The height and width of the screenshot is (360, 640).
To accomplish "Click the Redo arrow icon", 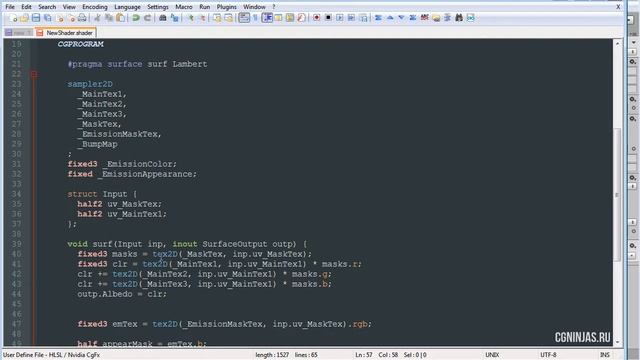I will 147,18.
